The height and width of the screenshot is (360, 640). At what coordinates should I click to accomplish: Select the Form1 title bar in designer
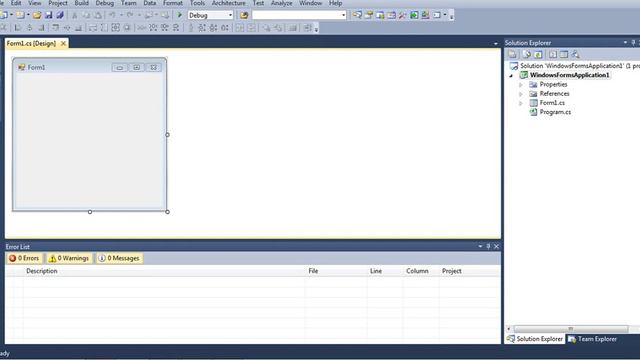click(89, 67)
